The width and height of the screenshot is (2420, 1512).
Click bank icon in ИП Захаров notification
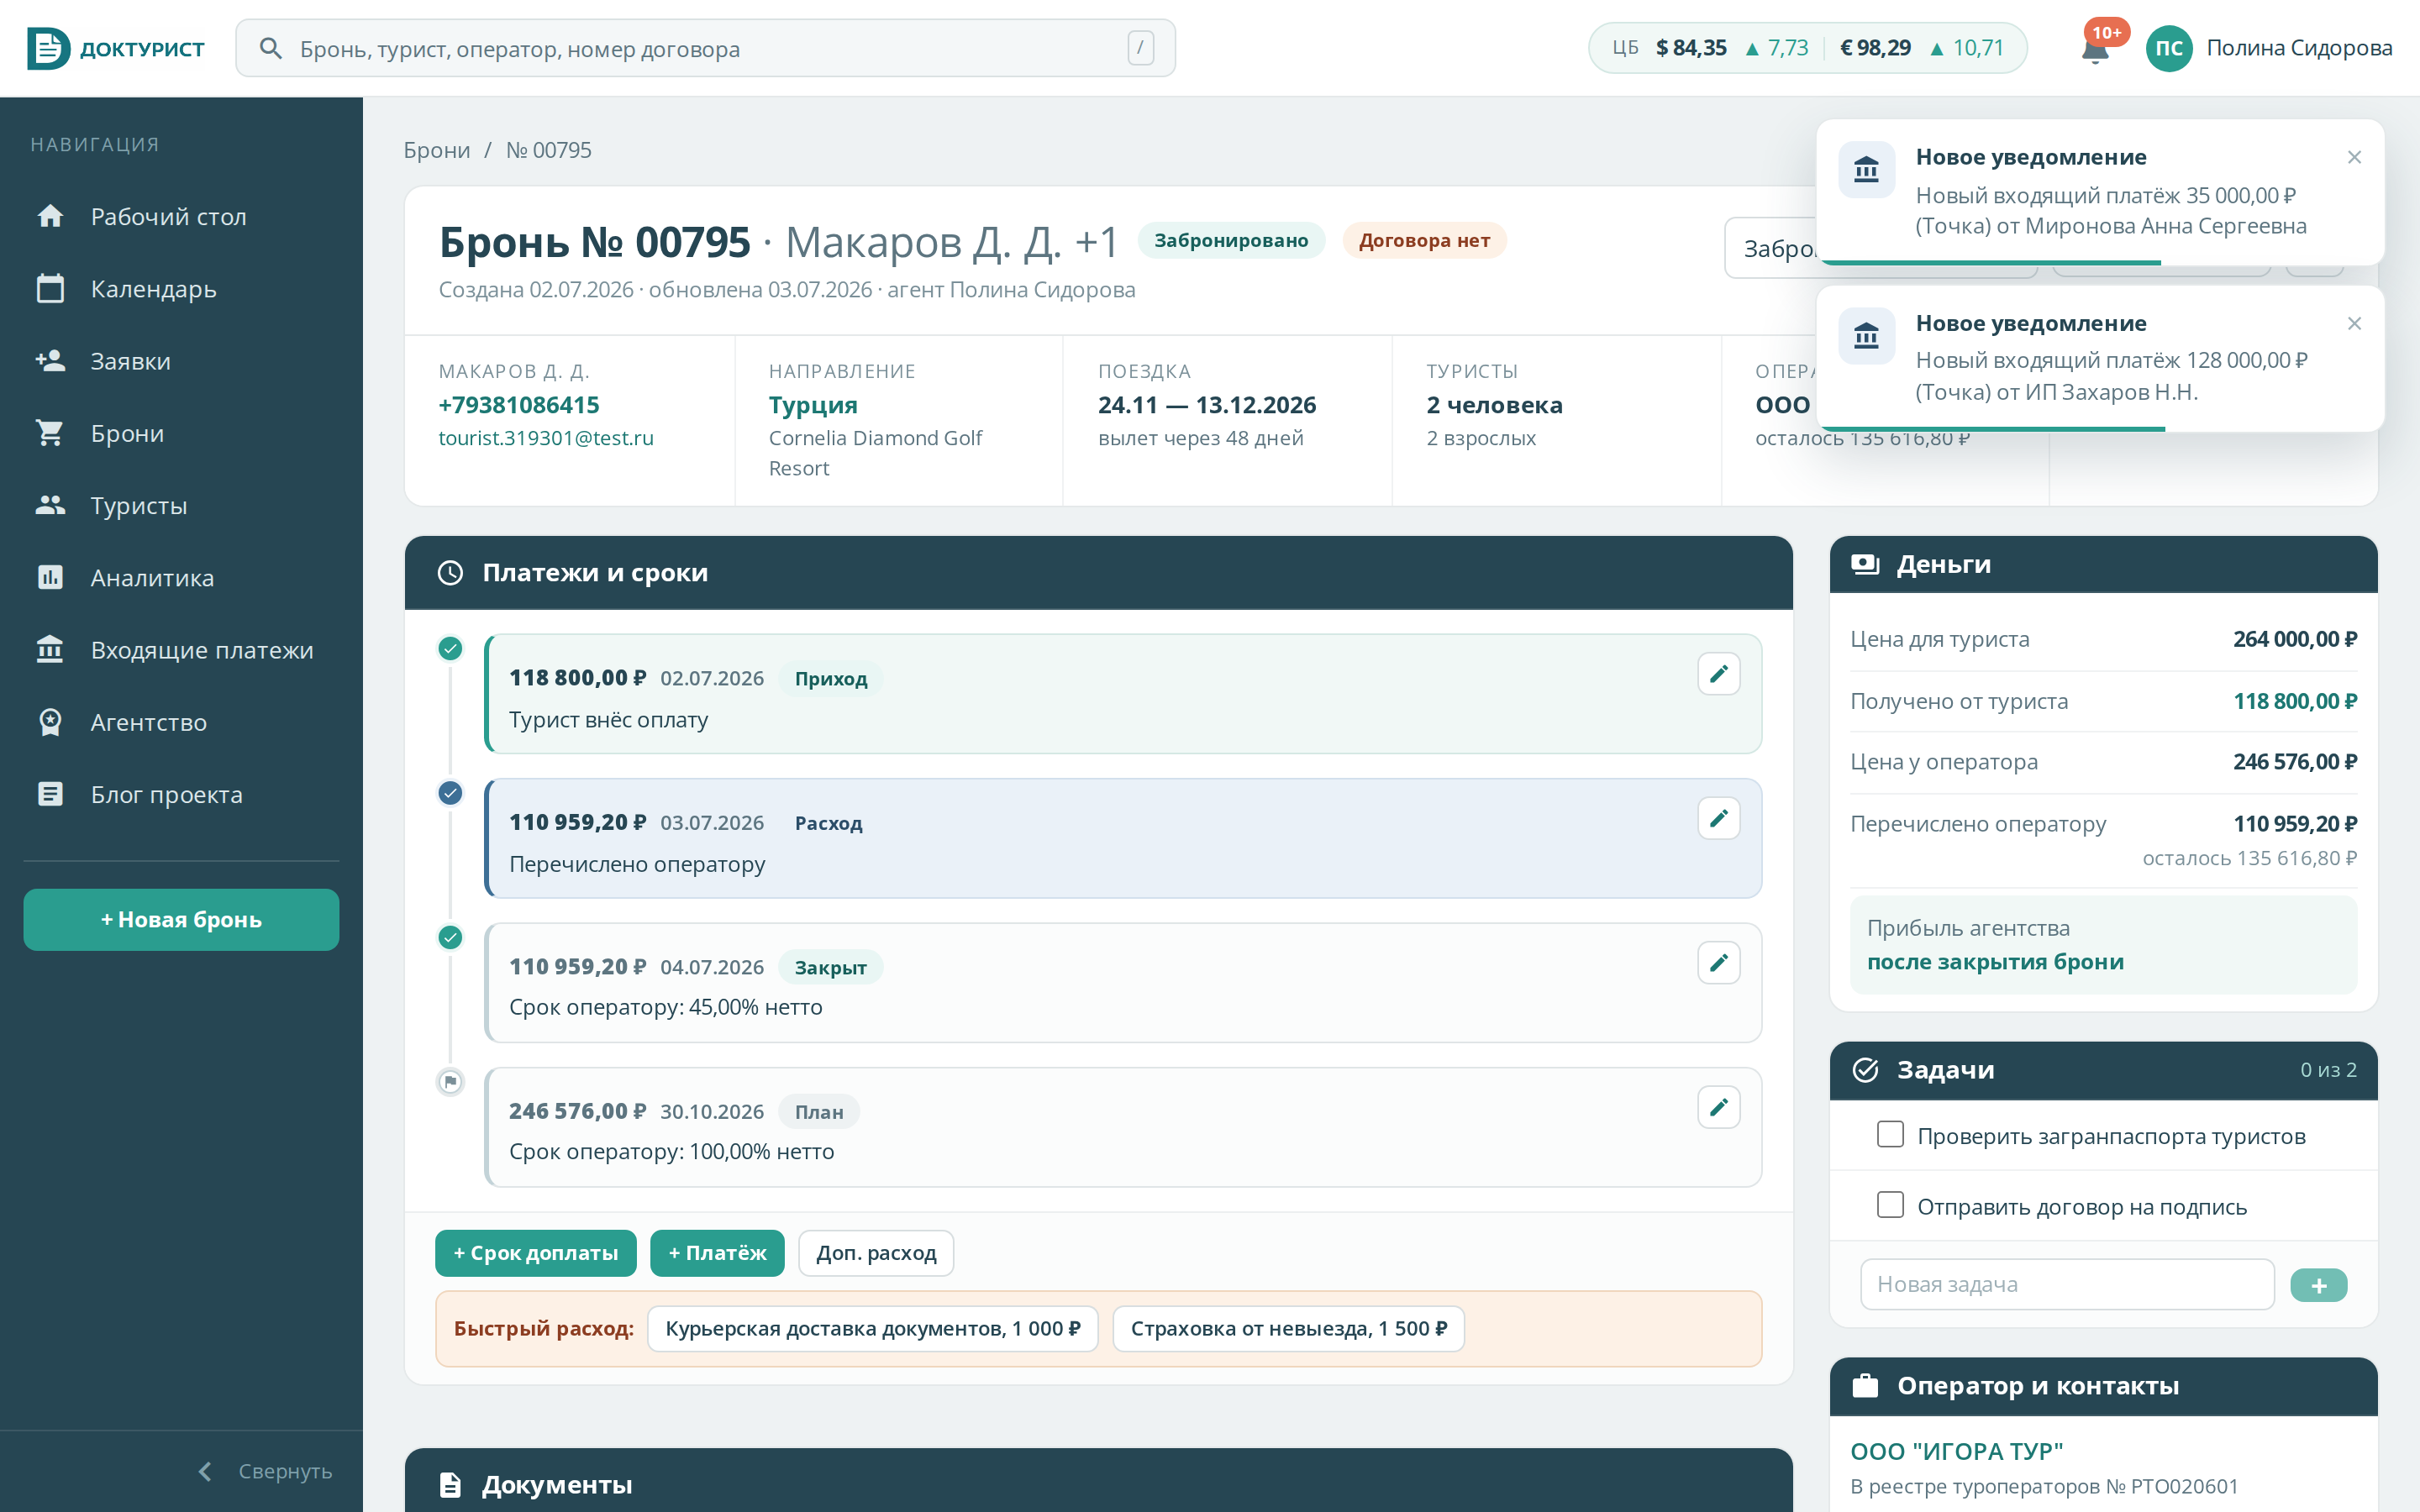(x=1866, y=336)
